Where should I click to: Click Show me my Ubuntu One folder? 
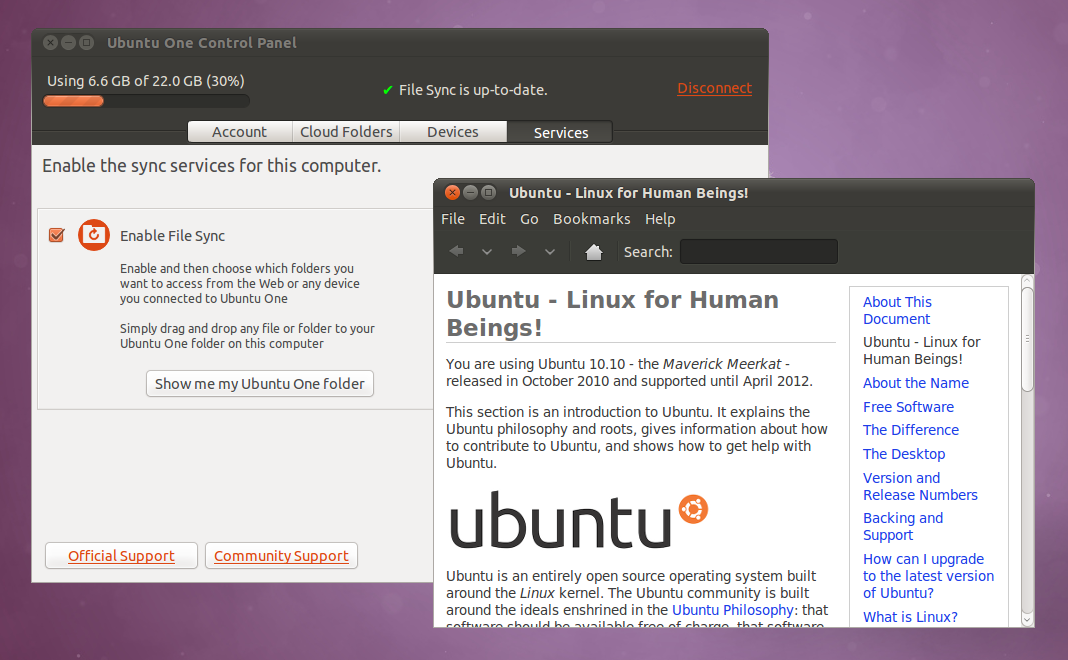point(260,383)
